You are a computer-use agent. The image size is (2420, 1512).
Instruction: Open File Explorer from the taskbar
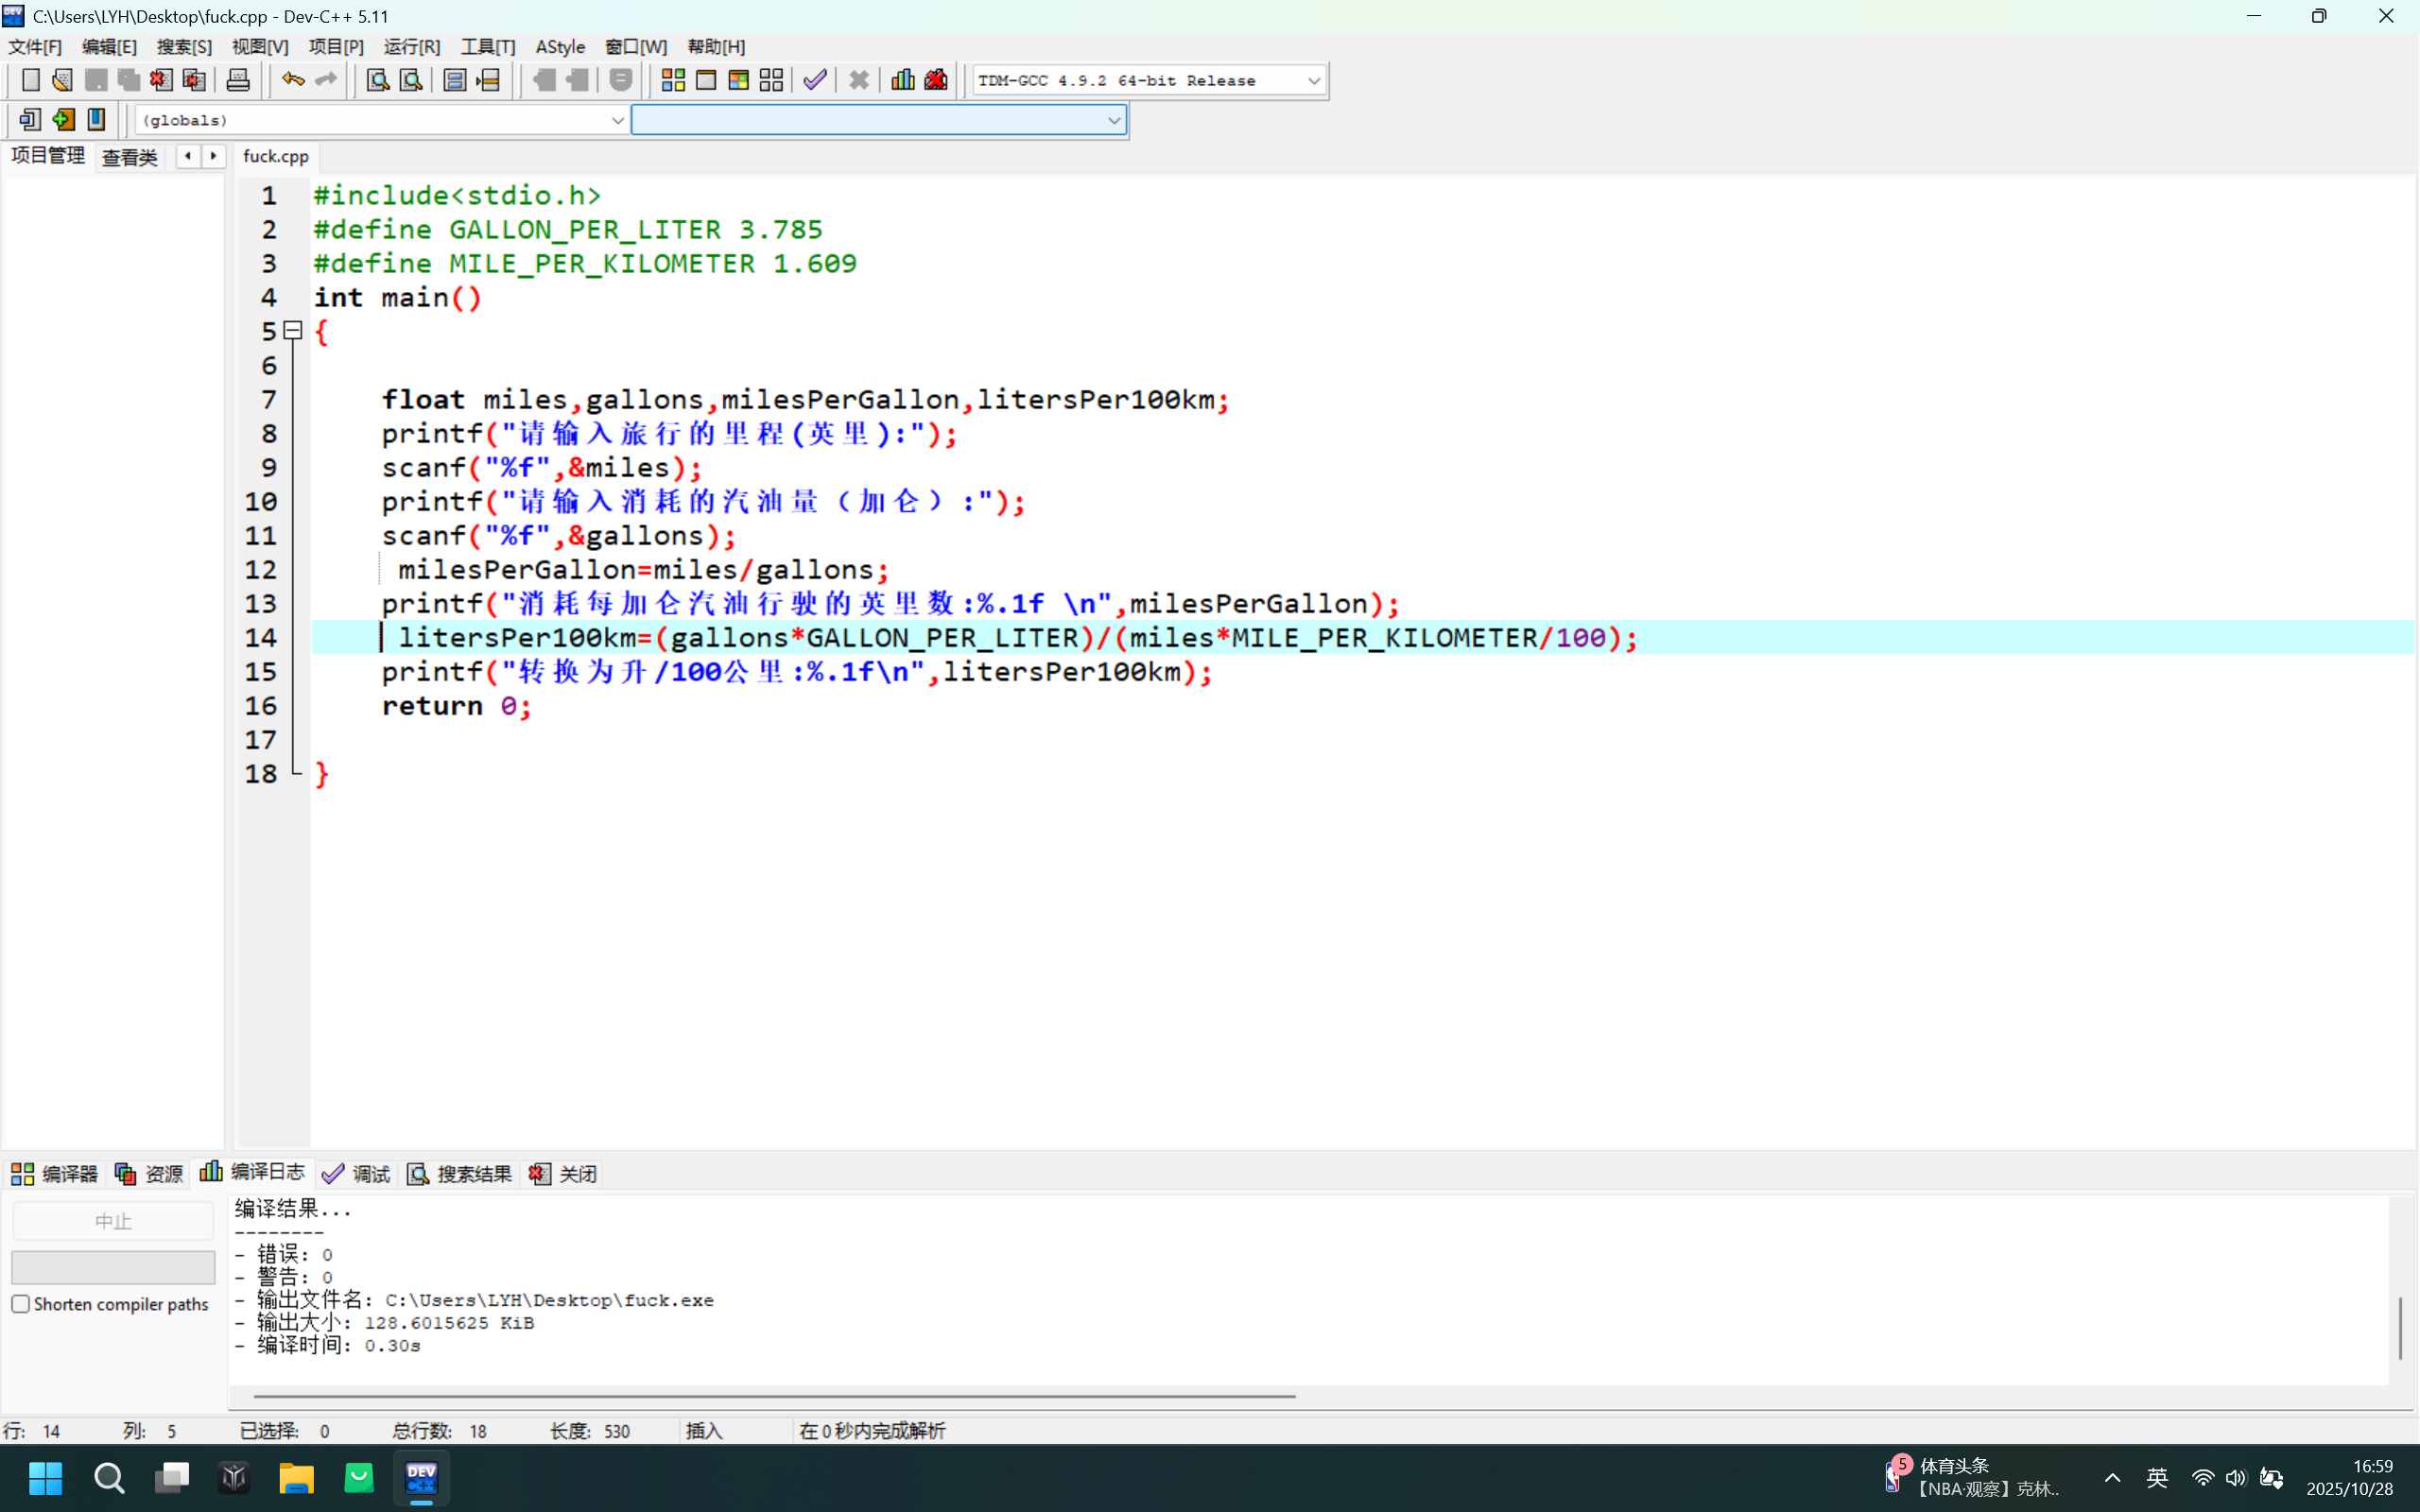click(296, 1478)
